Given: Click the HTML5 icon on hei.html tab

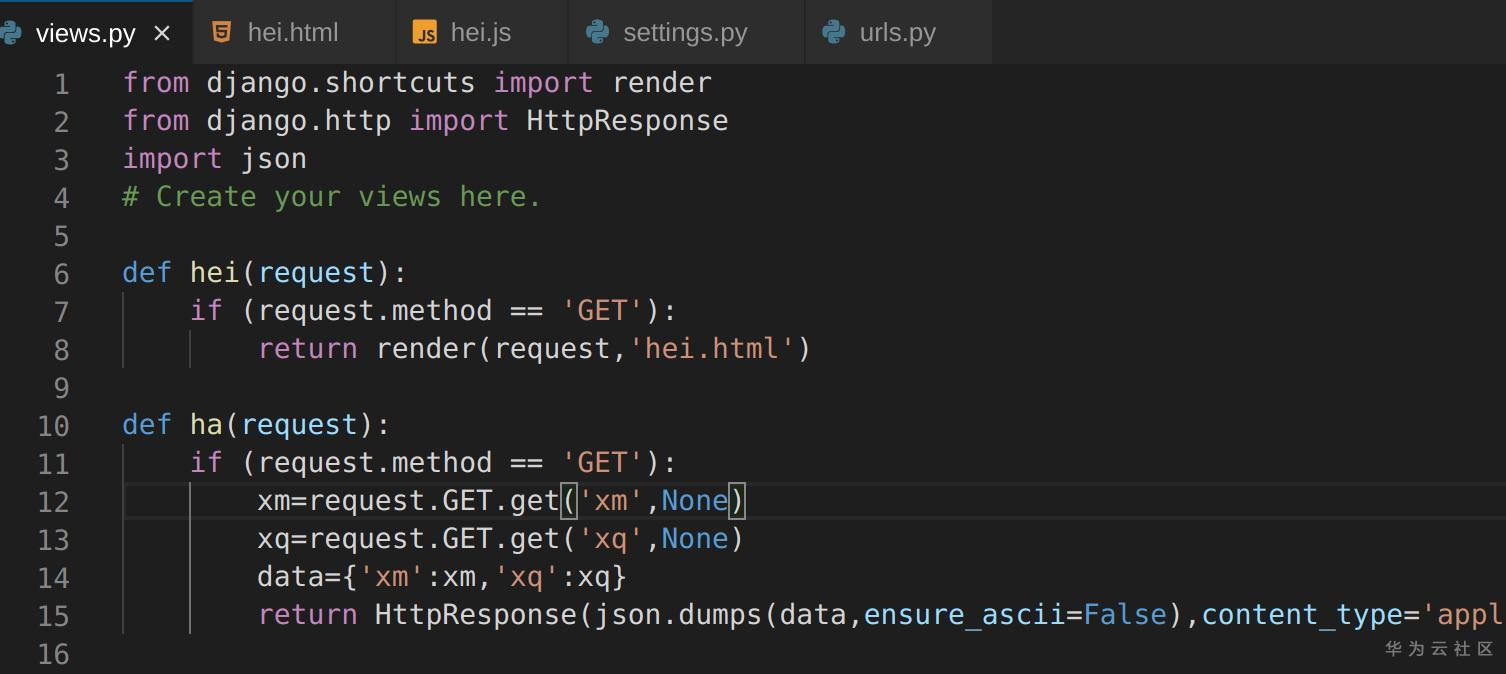Looking at the screenshot, I should pyautogui.click(x=222, y=32).
